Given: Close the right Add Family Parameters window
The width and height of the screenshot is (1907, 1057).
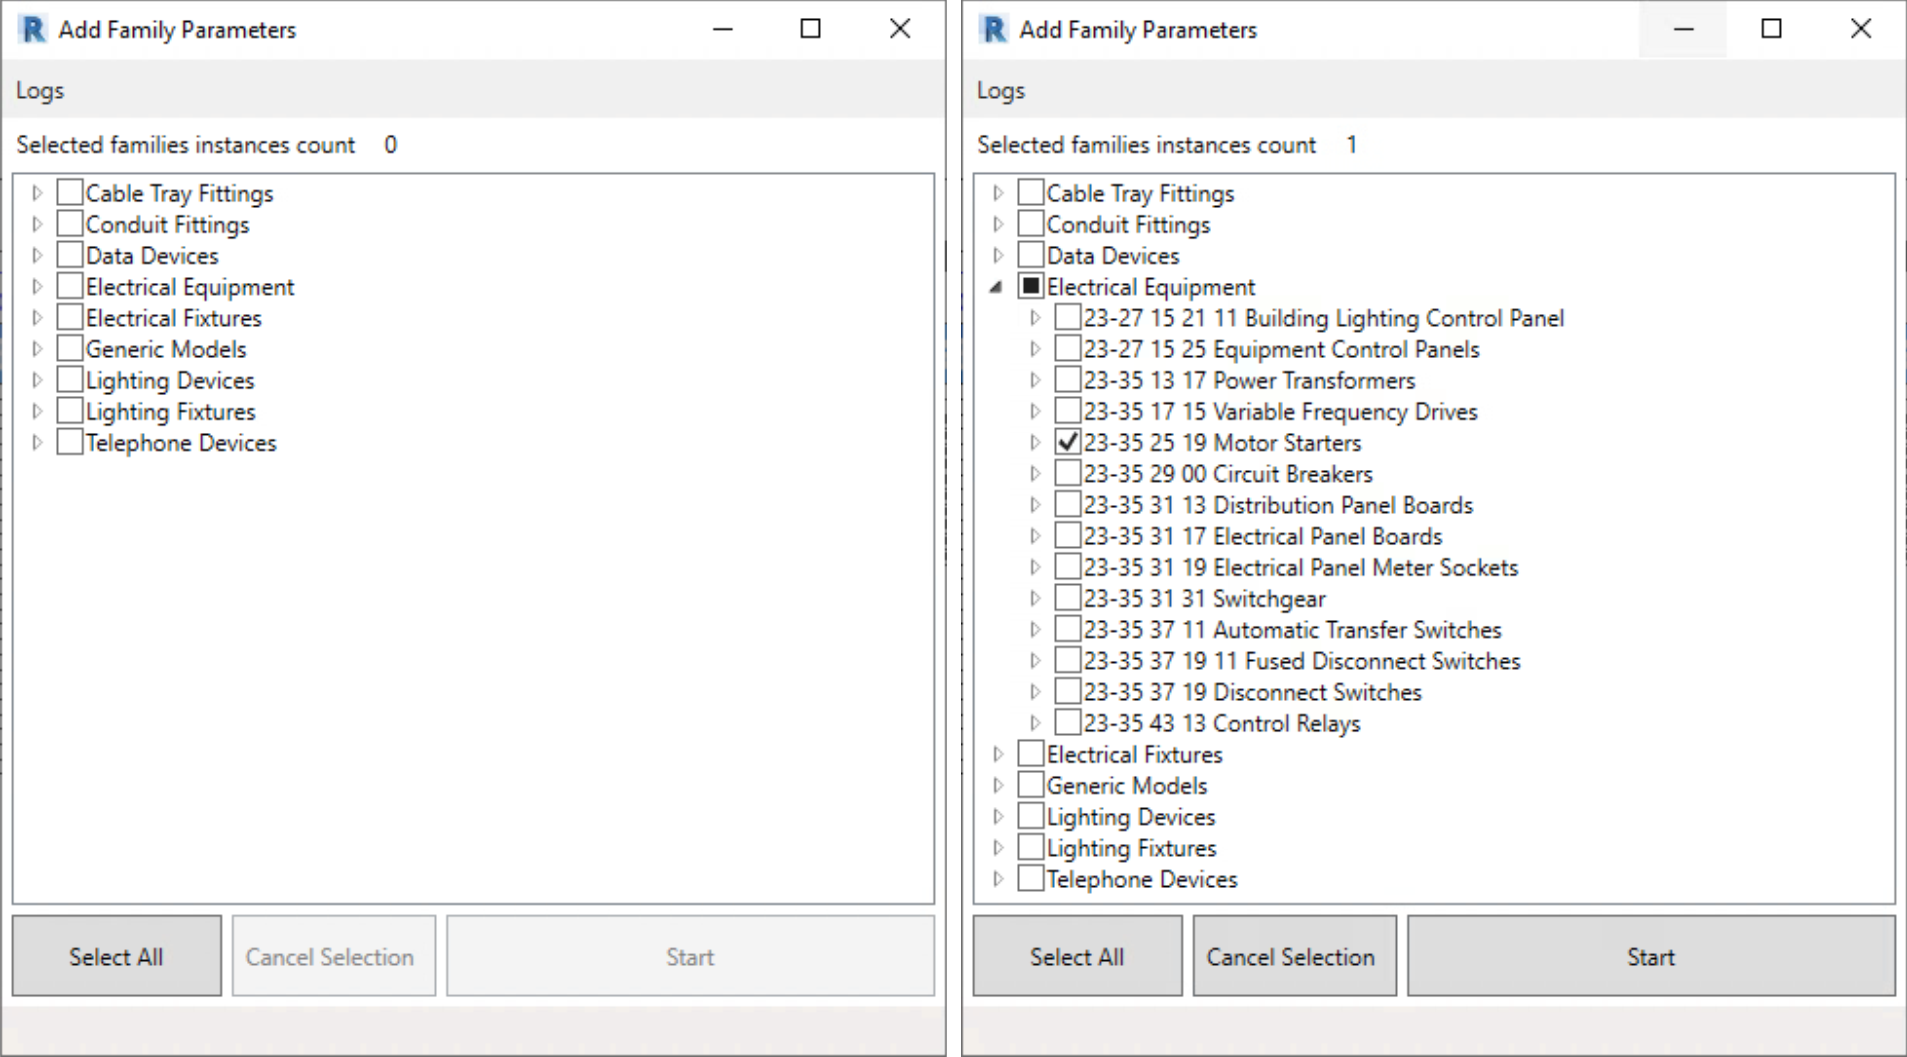Looking at the screenshot, I should click(x=1860, y=29).
